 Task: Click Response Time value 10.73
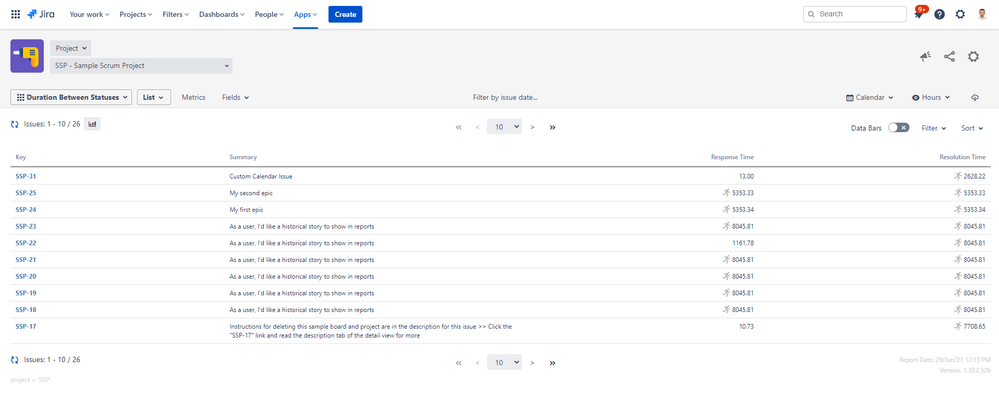click(x=747, y=326)
